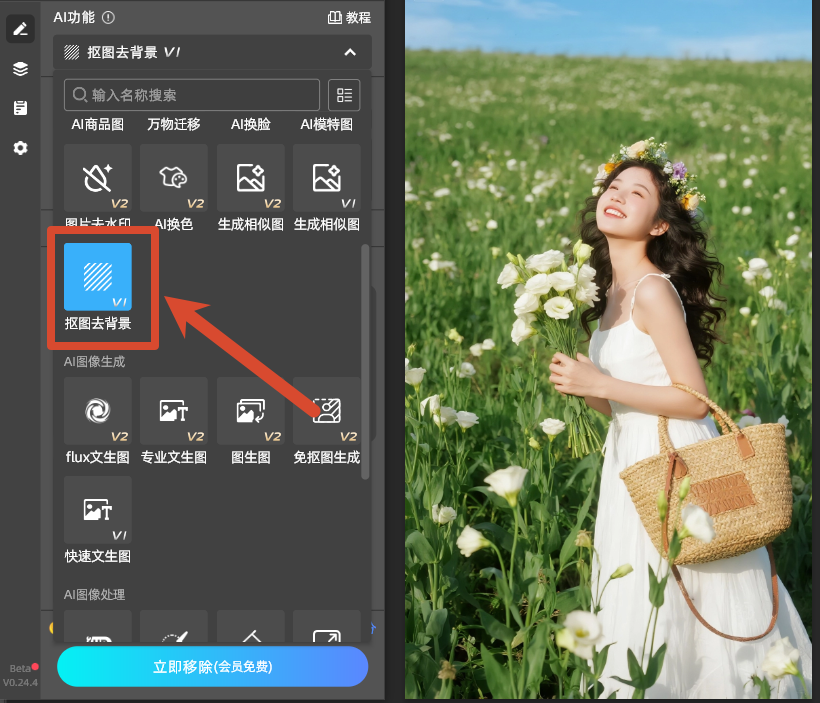Open the flux文生图 generator

pos(98,411)
